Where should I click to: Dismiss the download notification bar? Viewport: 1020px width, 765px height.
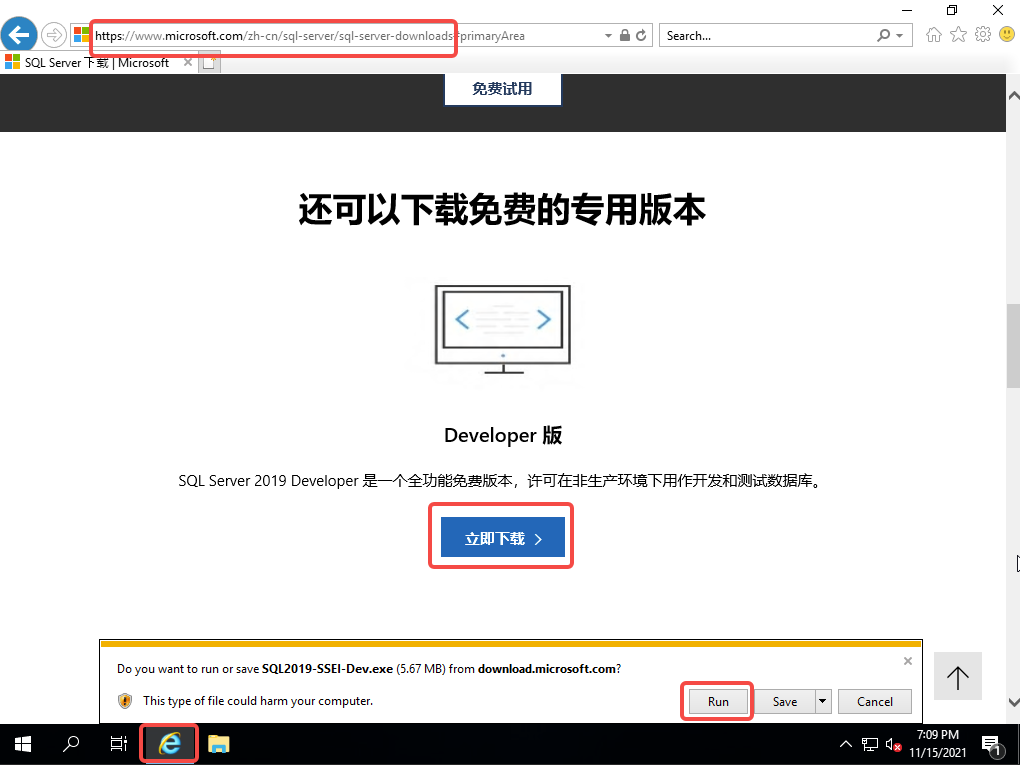(908, 661)
